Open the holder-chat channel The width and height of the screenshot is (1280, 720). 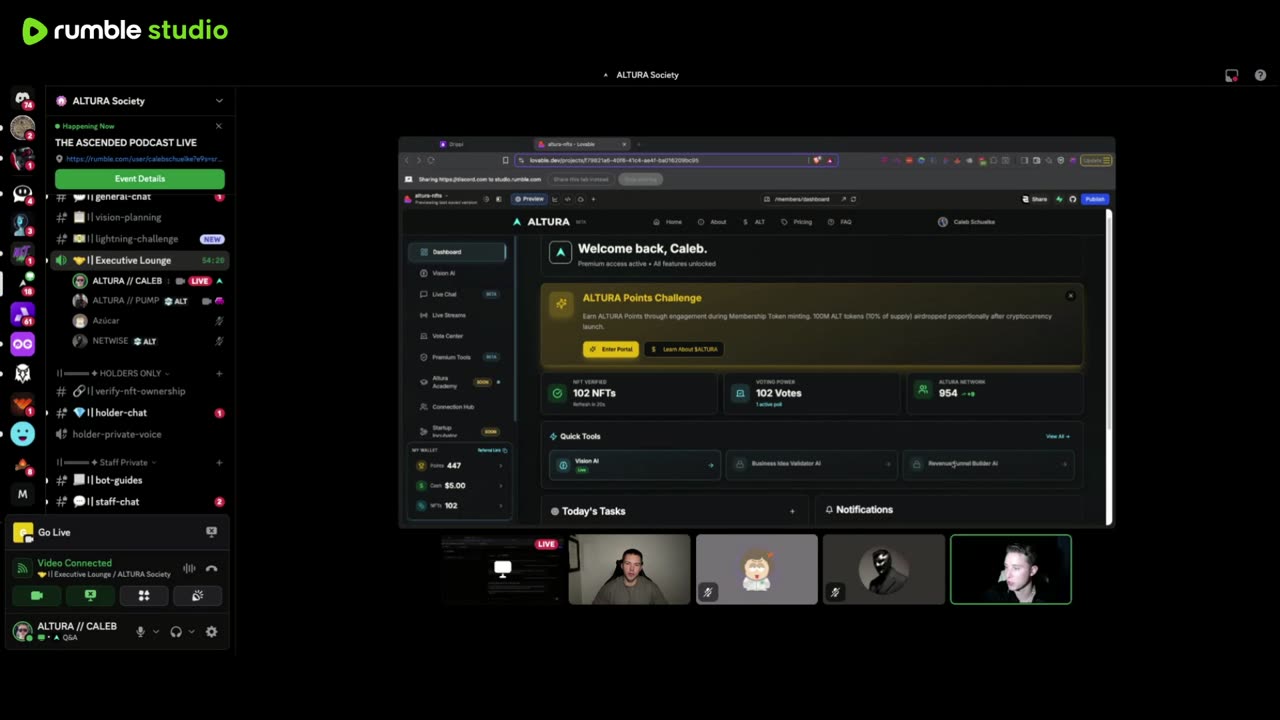pyautogui.click(x=140, y=413)
